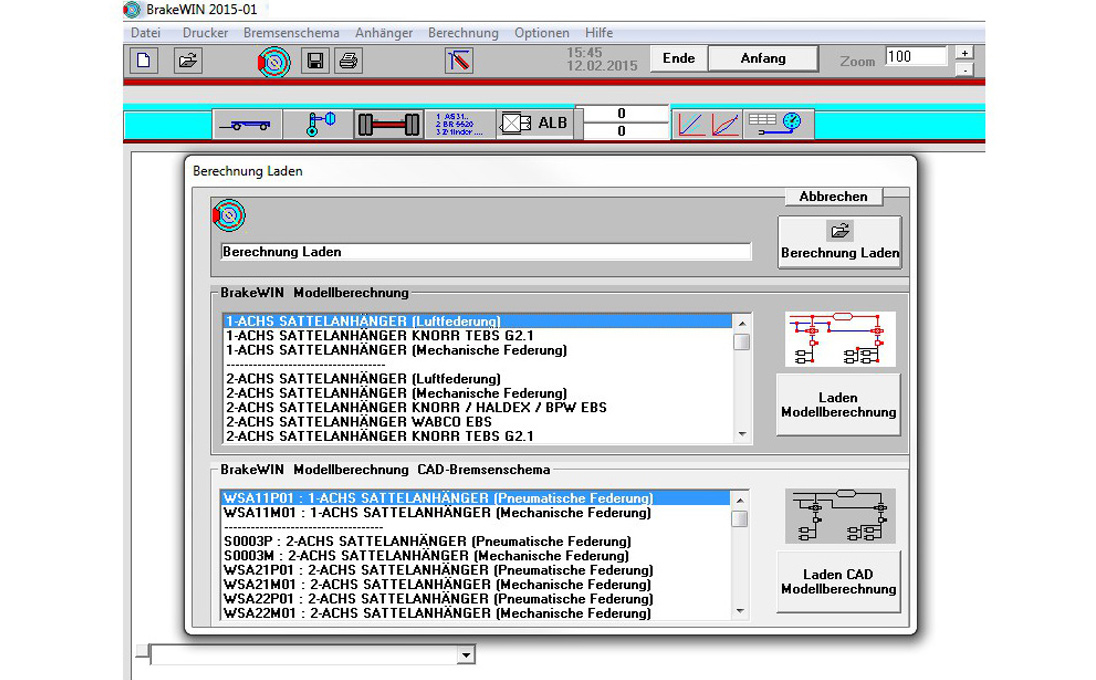The image size is (1096, 680).
Task: Open the dropdown arrow of the bottom combo box
Action: [x=466, y=655]
